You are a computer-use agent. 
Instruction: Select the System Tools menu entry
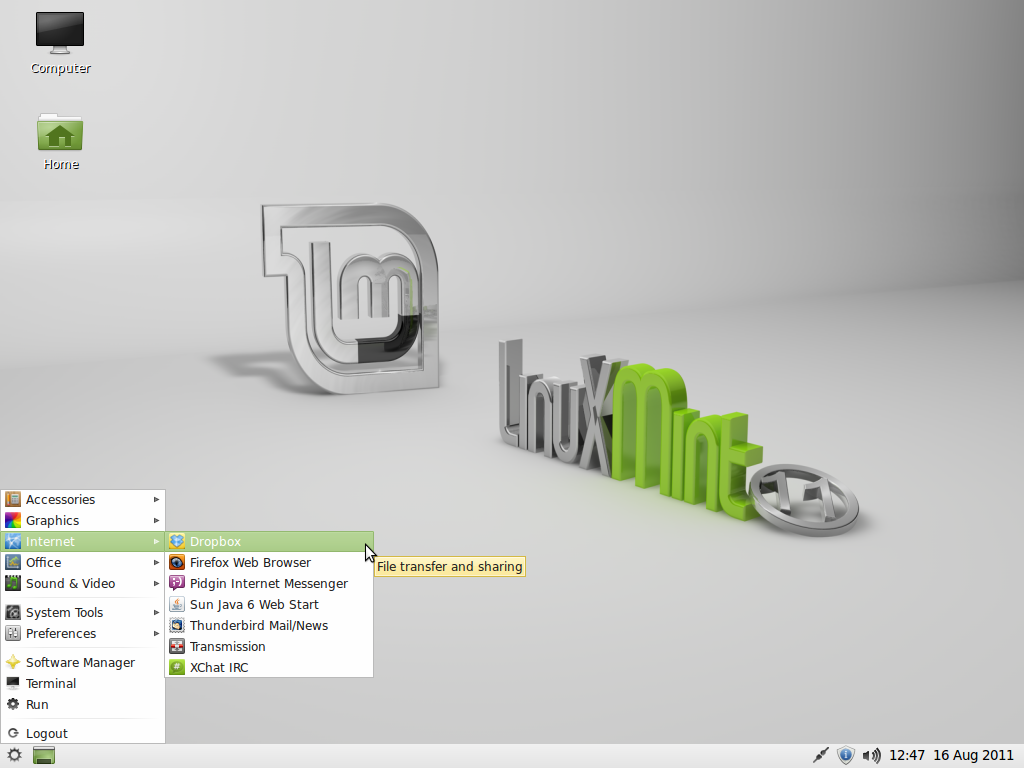tap(83, 613)
